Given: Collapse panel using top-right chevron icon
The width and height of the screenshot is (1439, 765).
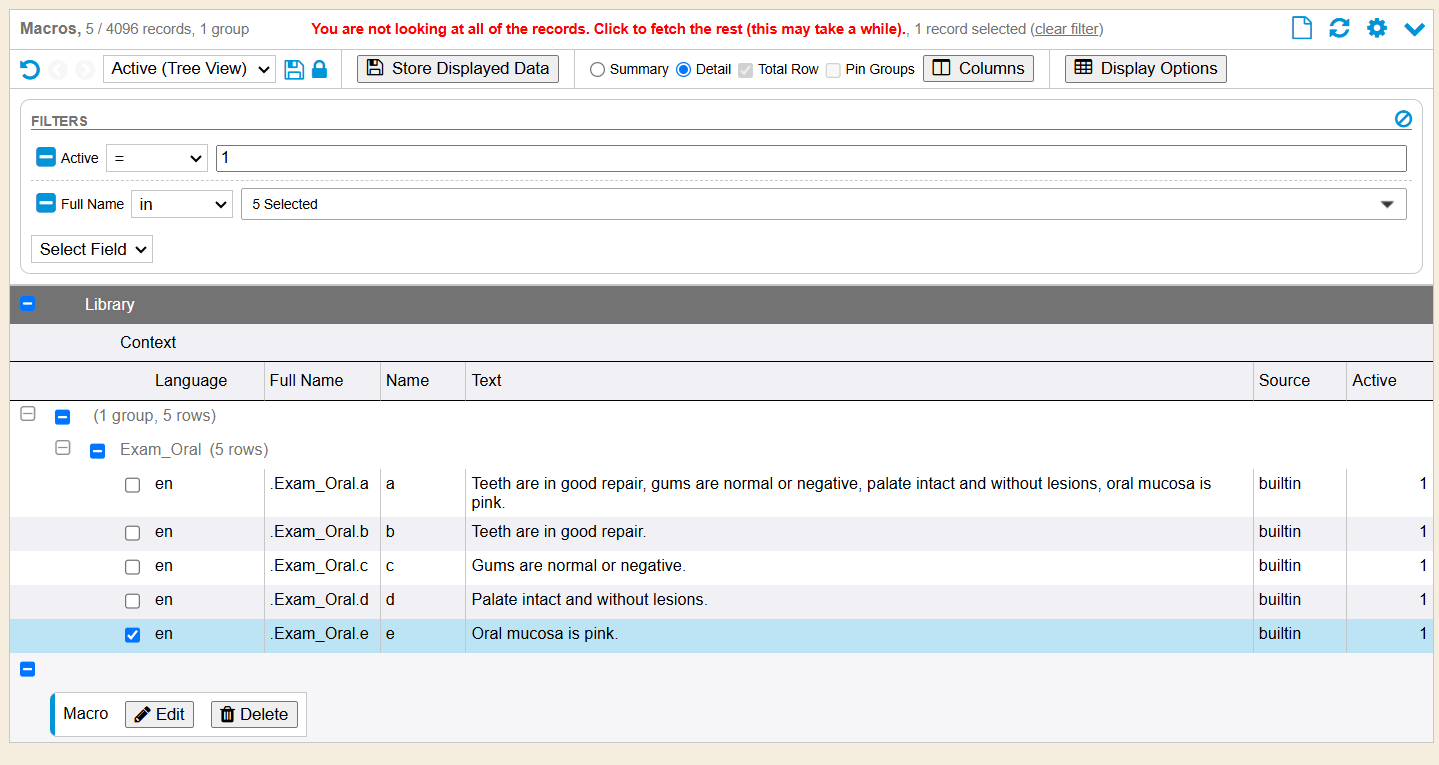Looking at the screenshot, I should tap(1414, 29).
